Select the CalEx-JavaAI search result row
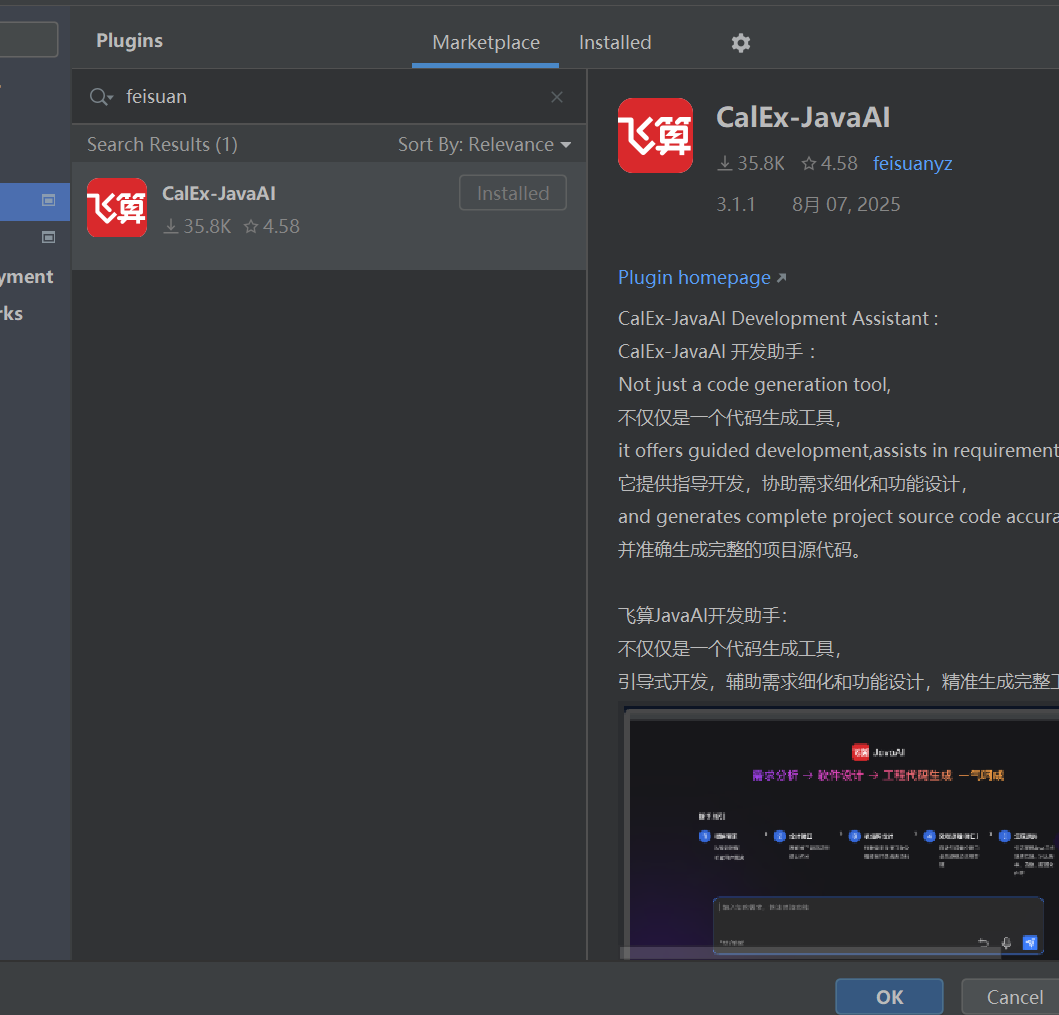The image size is (1059, 1015). click(329, 216)
